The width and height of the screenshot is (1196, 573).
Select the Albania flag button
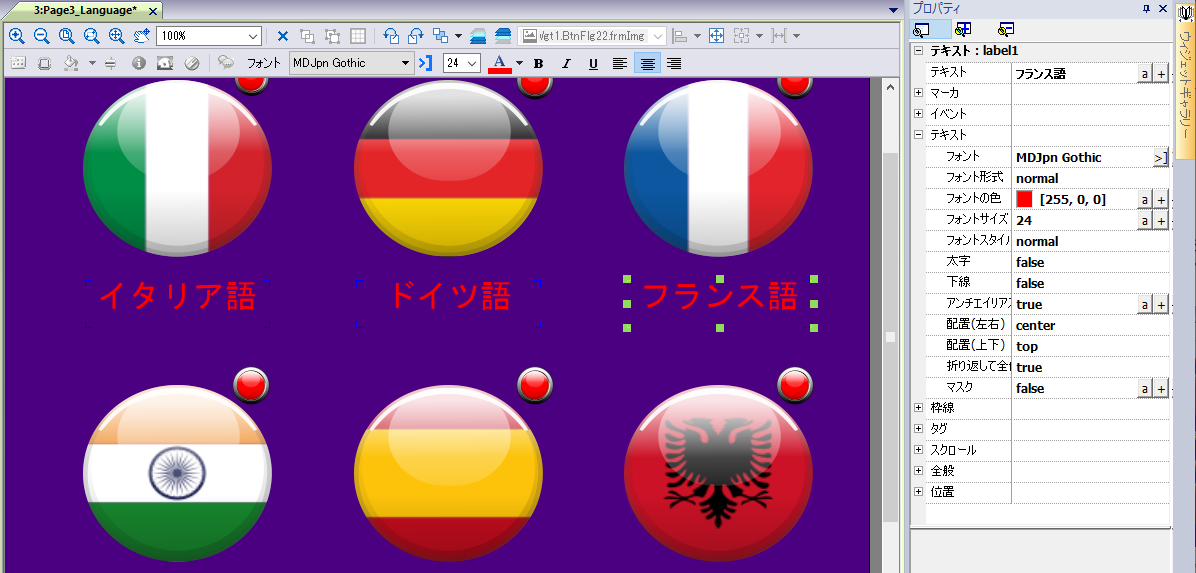point(719,473)
